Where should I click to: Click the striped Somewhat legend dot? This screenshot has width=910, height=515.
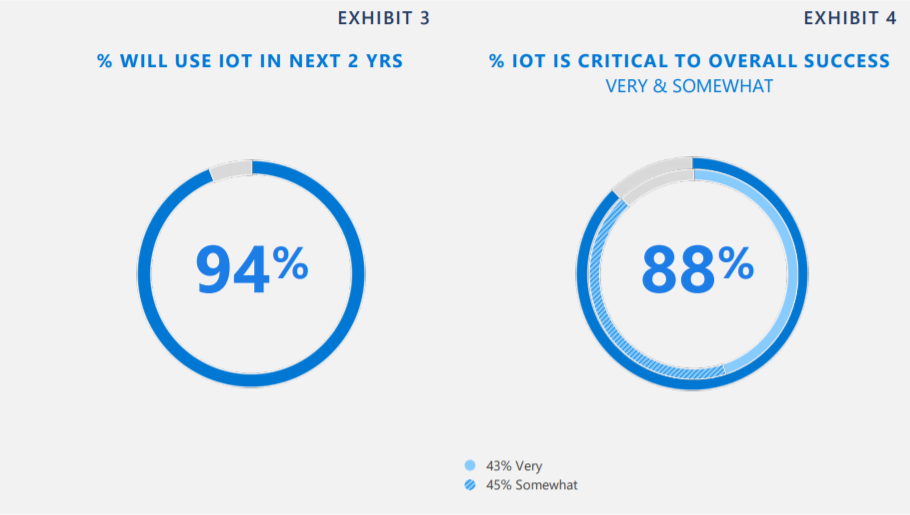tap(470, 485)
